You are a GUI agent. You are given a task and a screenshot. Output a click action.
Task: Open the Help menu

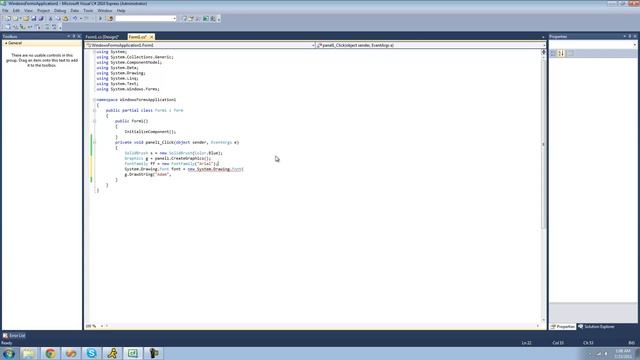tap(121, 11)
